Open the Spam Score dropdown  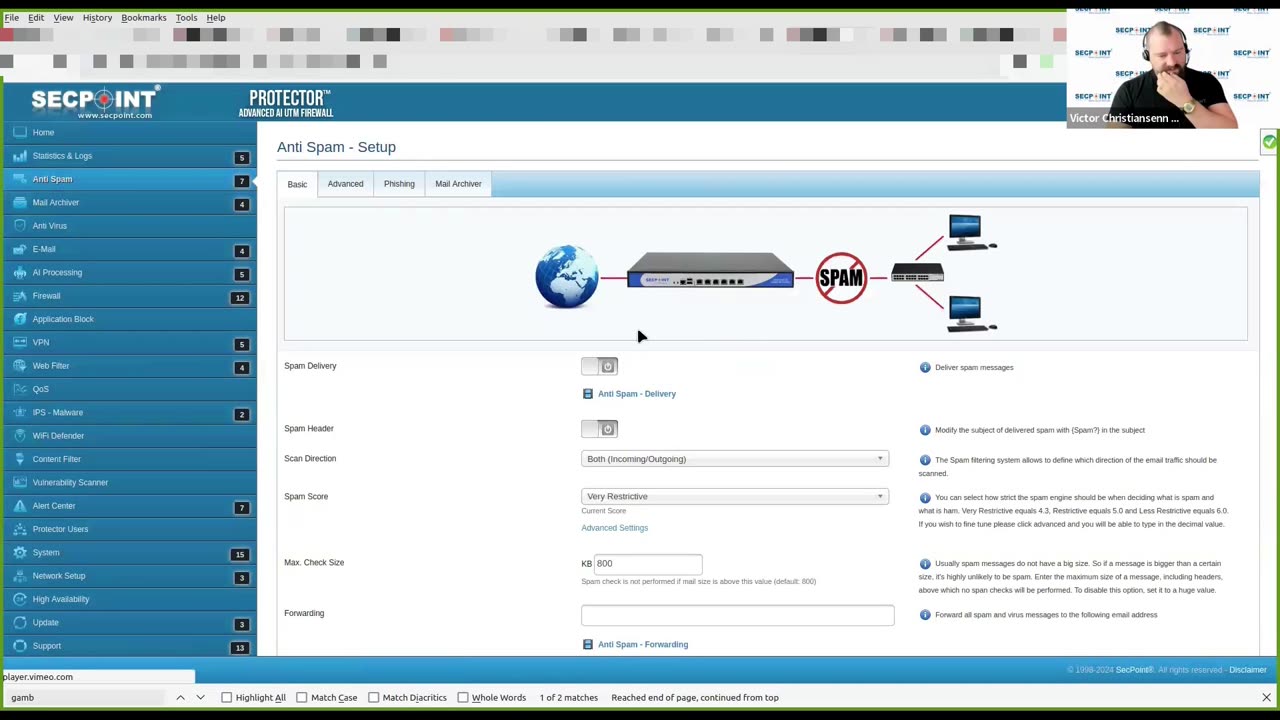[x=735, y=496]
